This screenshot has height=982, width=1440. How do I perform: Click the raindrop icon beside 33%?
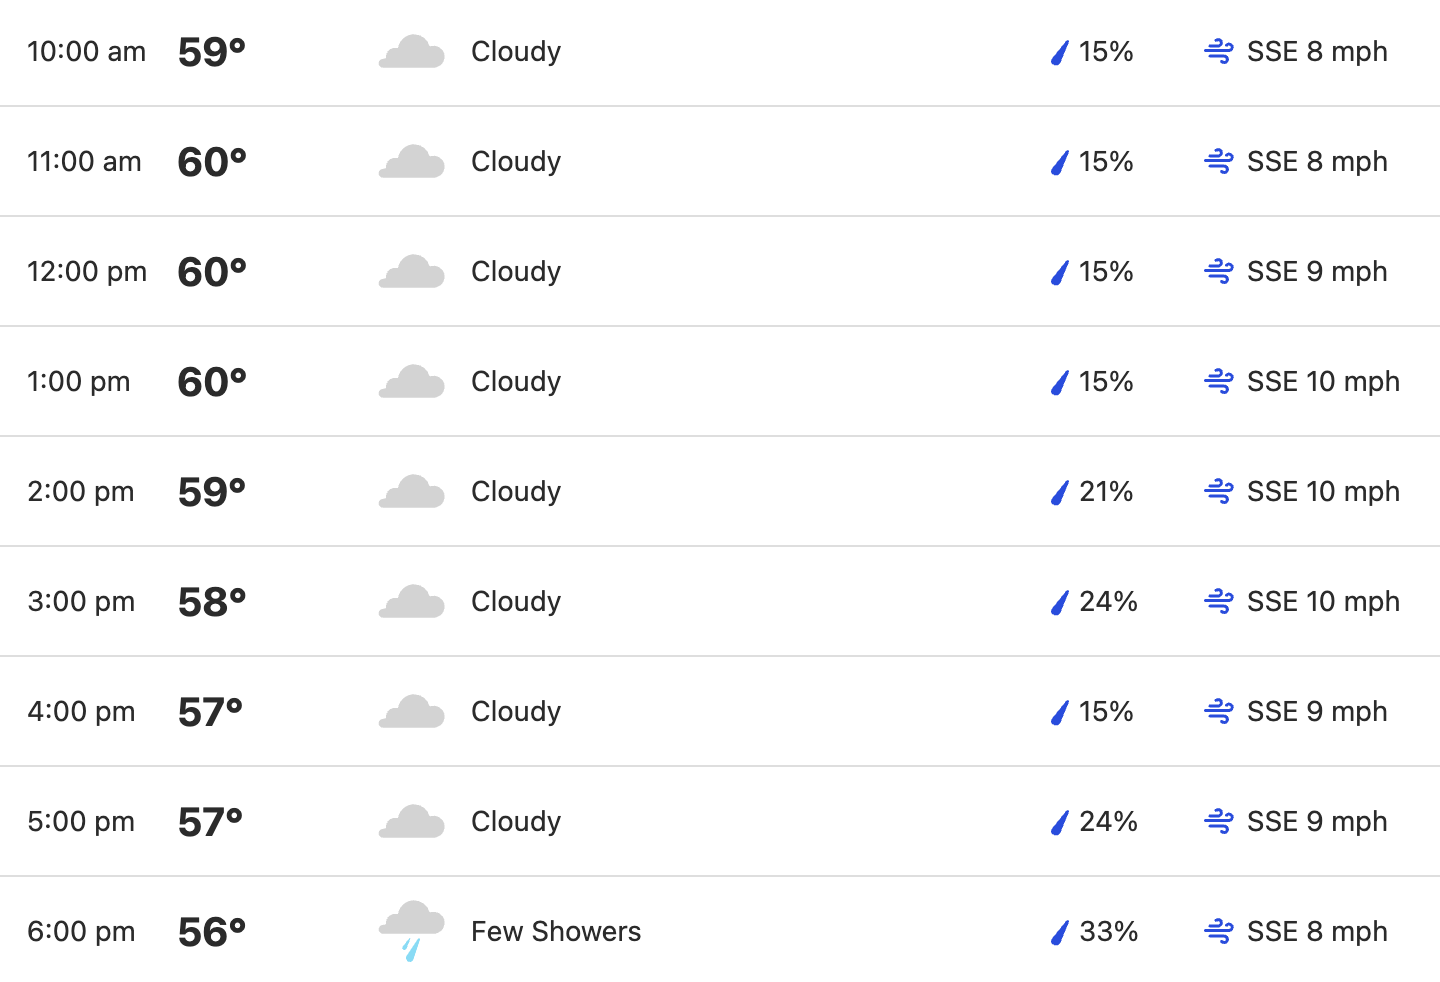coord(1060,932)
